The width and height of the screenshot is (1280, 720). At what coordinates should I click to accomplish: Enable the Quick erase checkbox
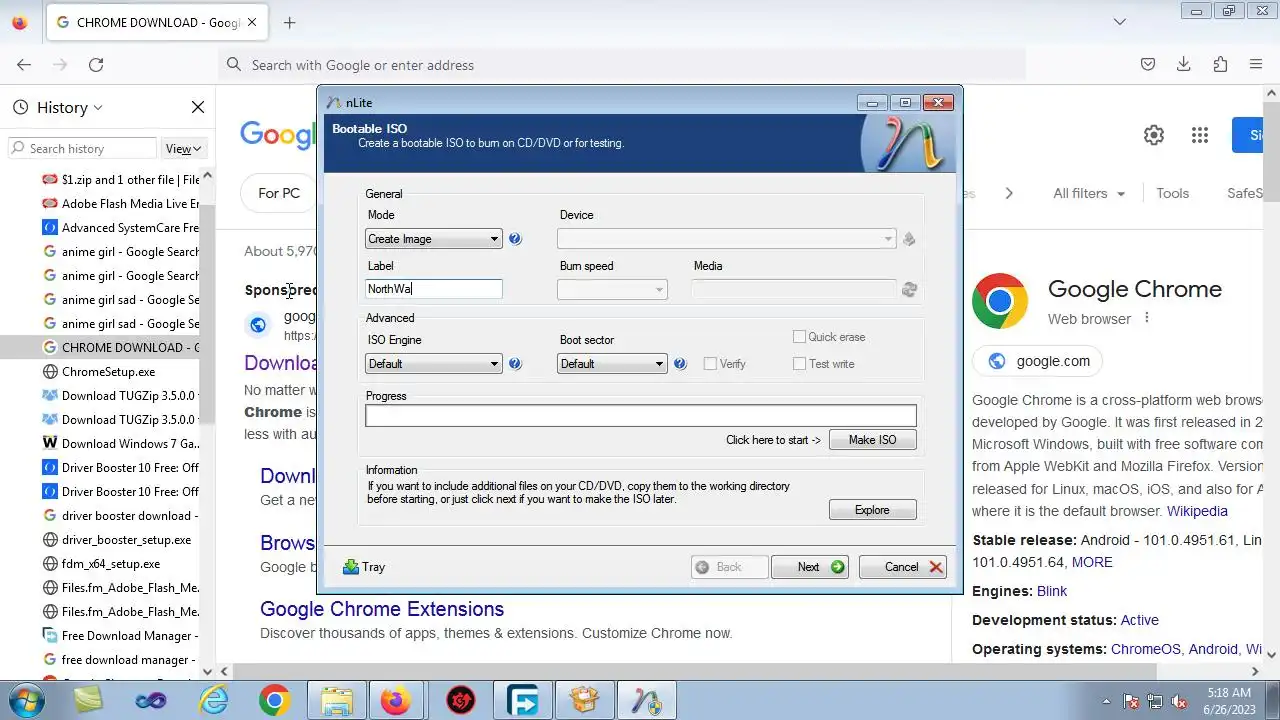(x=799, y=337)
